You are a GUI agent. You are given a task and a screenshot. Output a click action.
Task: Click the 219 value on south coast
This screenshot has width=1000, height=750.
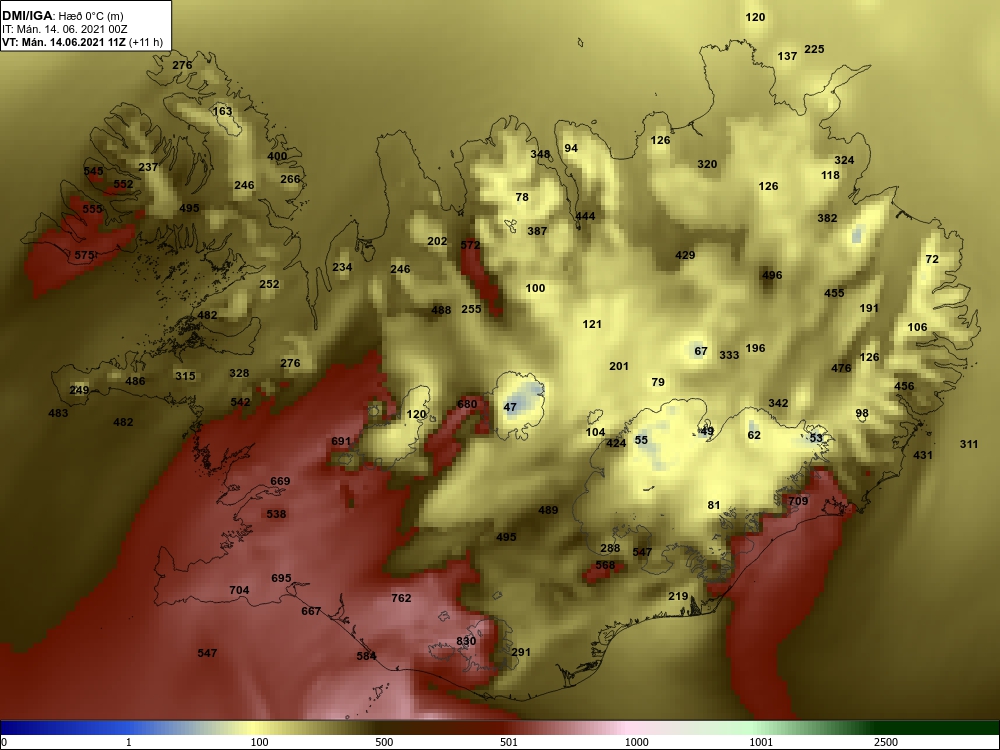click(678, 596)
